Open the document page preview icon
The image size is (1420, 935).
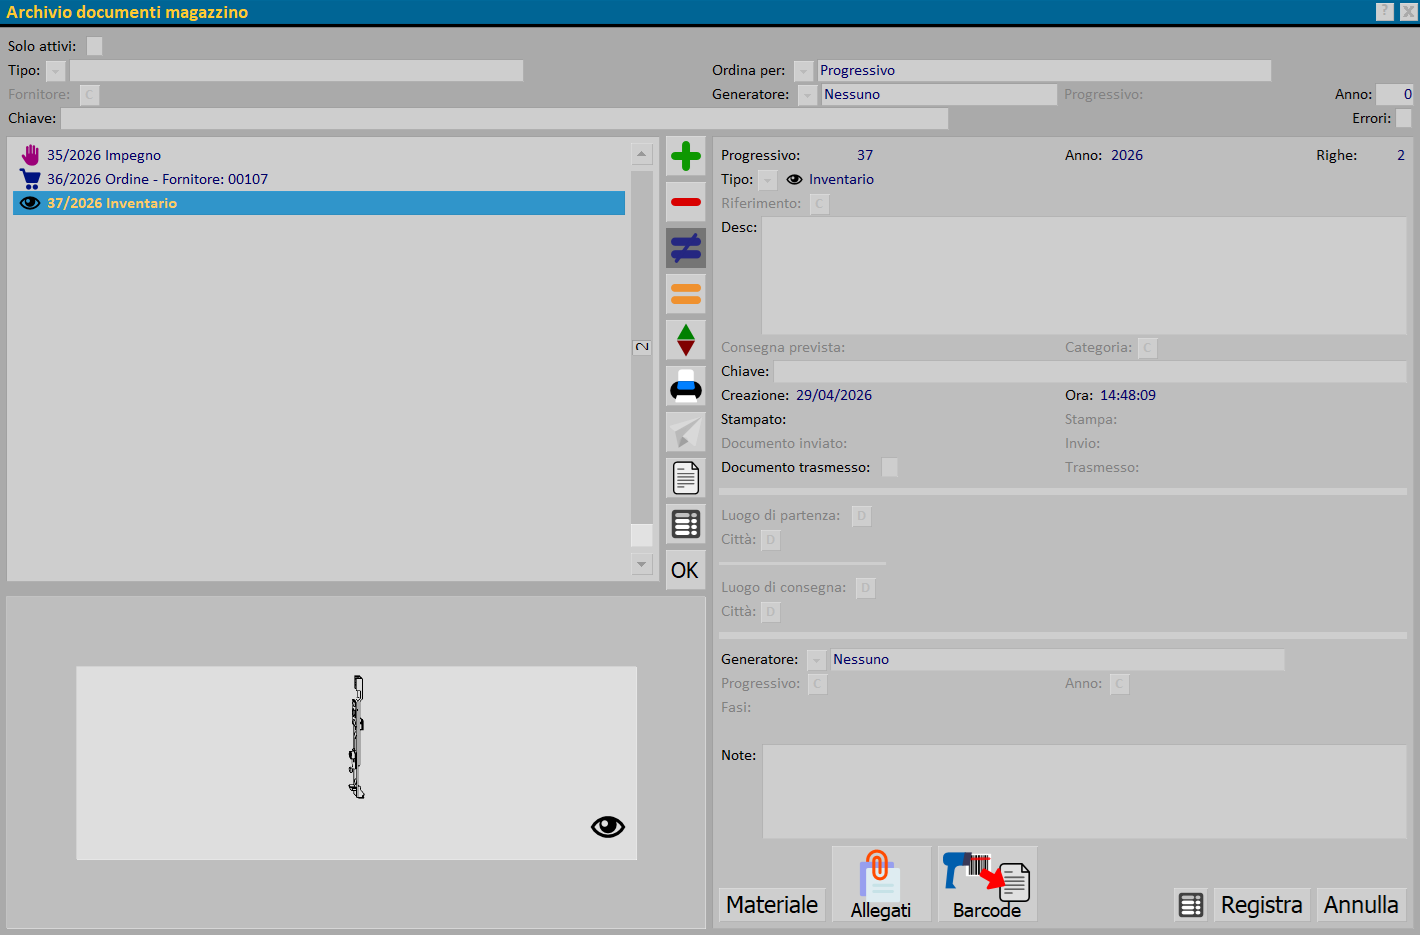coord(685,478)
